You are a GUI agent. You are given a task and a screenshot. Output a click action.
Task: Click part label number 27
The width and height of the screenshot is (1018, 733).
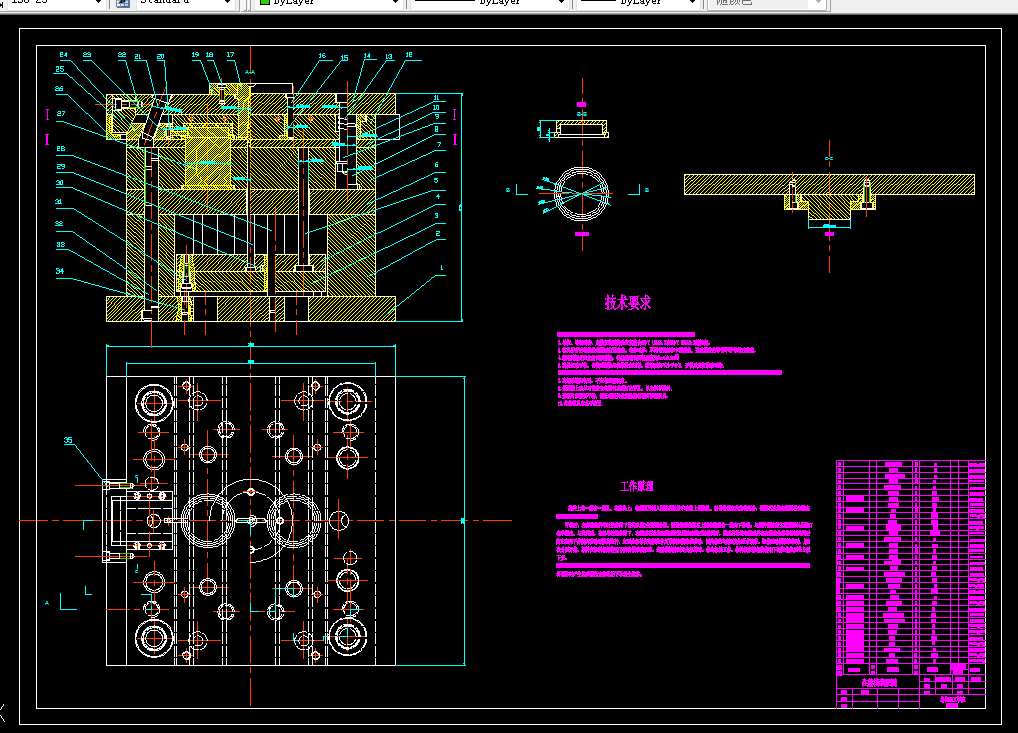(61, 113)
